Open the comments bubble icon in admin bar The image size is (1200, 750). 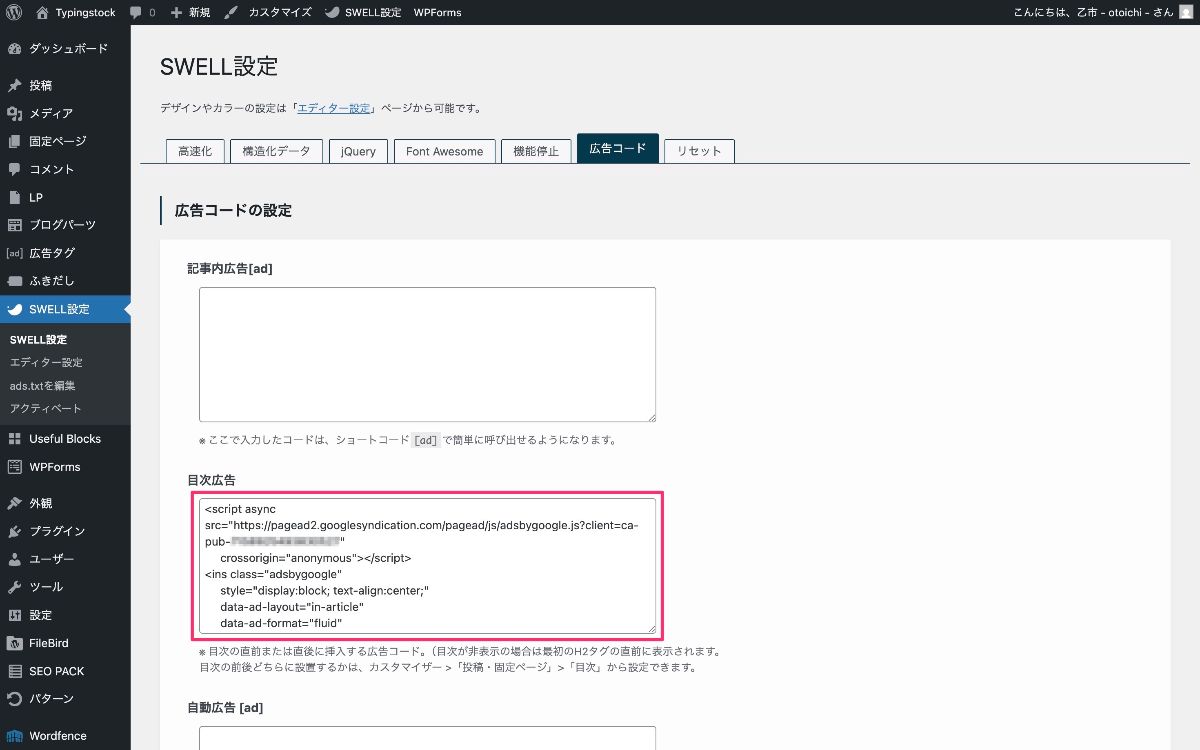135,13
